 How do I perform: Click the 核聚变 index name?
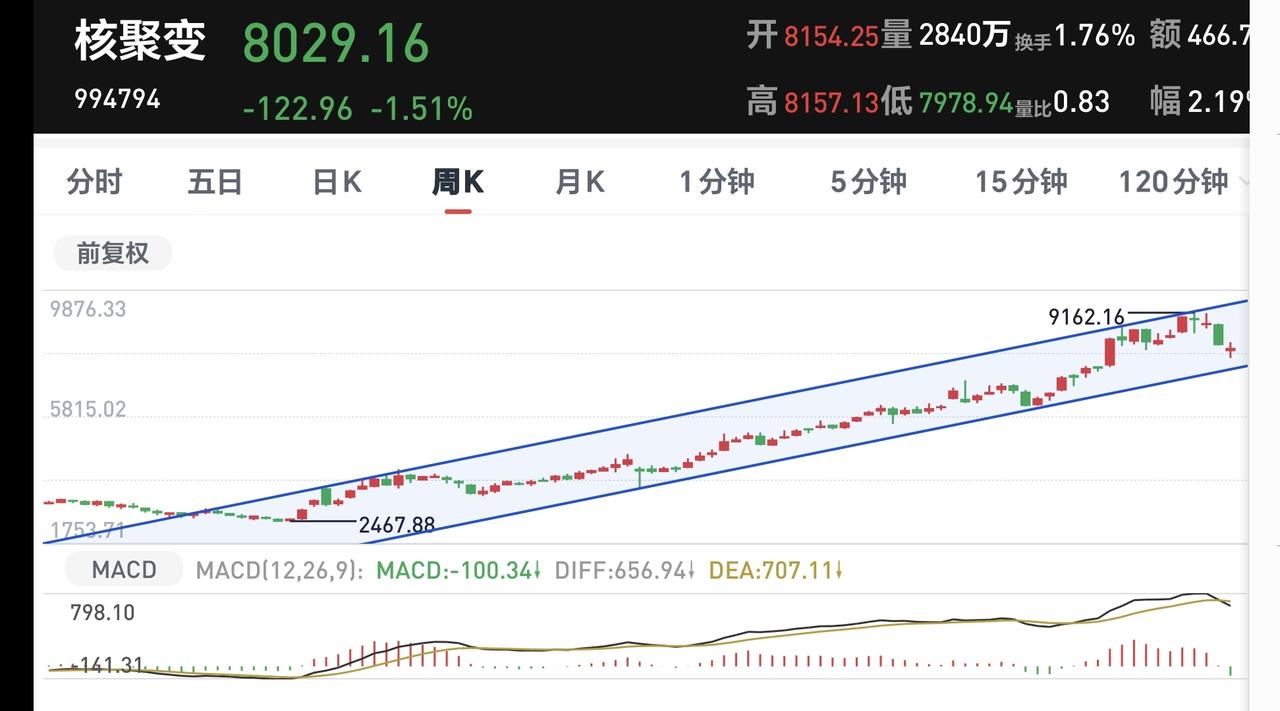[x=140, y=41]
